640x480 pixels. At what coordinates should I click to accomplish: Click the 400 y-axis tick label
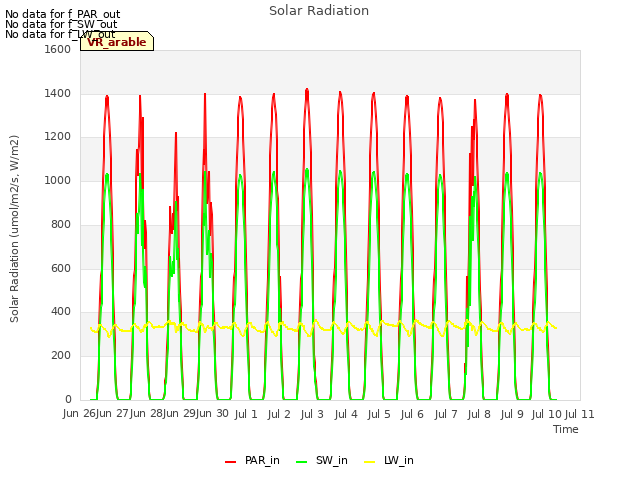(x=61, y=312)
